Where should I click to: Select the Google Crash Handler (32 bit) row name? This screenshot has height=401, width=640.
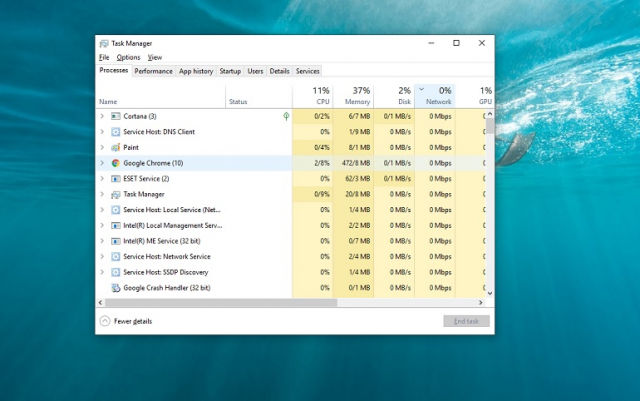167,288
